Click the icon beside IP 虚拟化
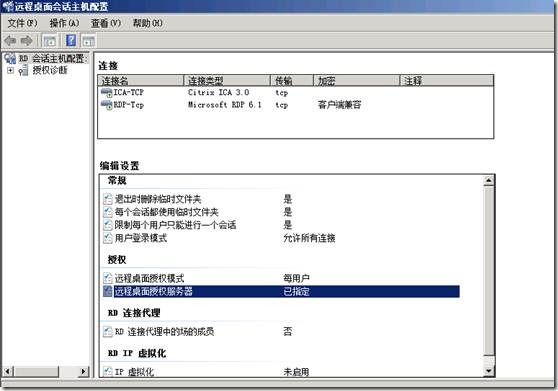558x391 pixels. (107, 371)
